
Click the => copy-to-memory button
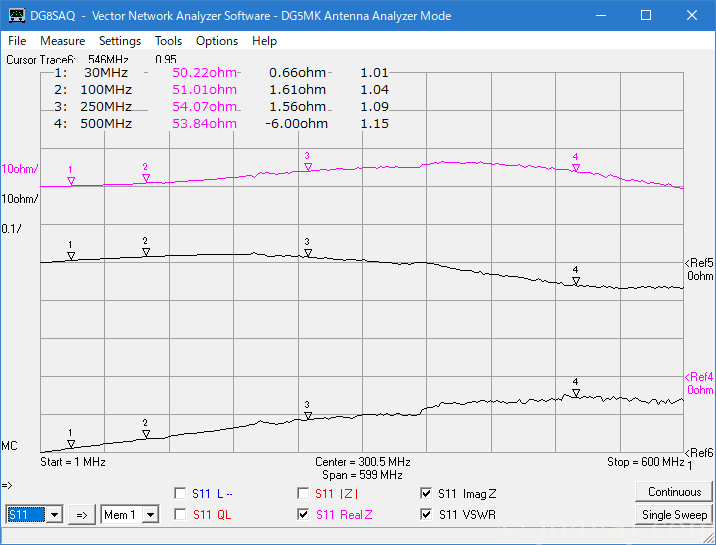pos(82,515)
